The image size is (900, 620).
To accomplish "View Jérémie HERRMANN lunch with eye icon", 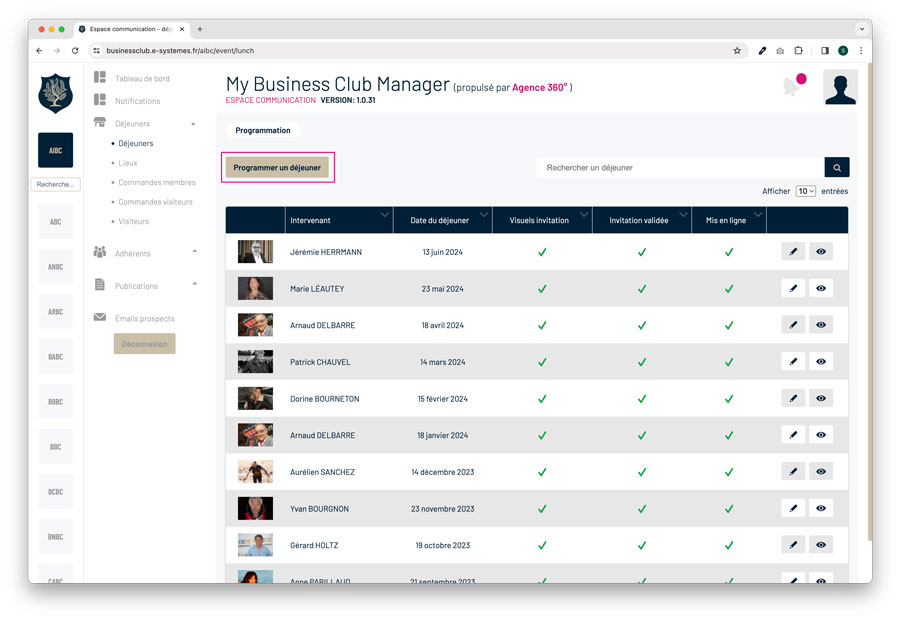I will point(821,252).
